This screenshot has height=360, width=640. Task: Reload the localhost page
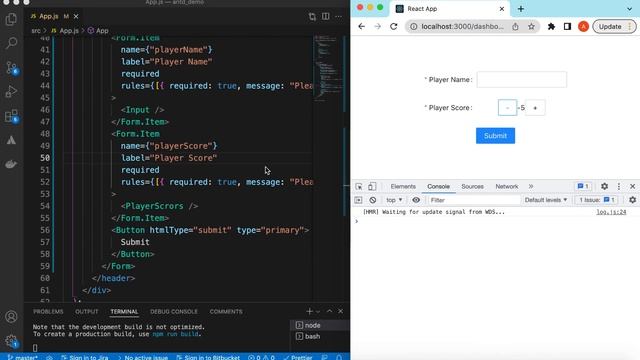click(393, 27)
